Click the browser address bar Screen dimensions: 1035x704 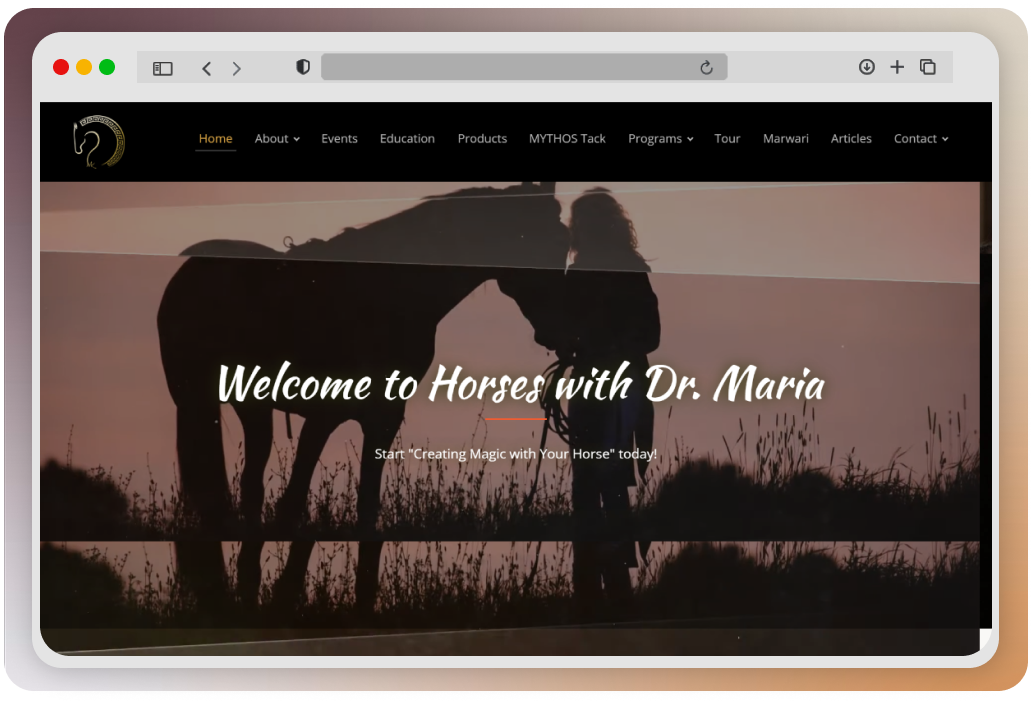click(x=524, y=67)
